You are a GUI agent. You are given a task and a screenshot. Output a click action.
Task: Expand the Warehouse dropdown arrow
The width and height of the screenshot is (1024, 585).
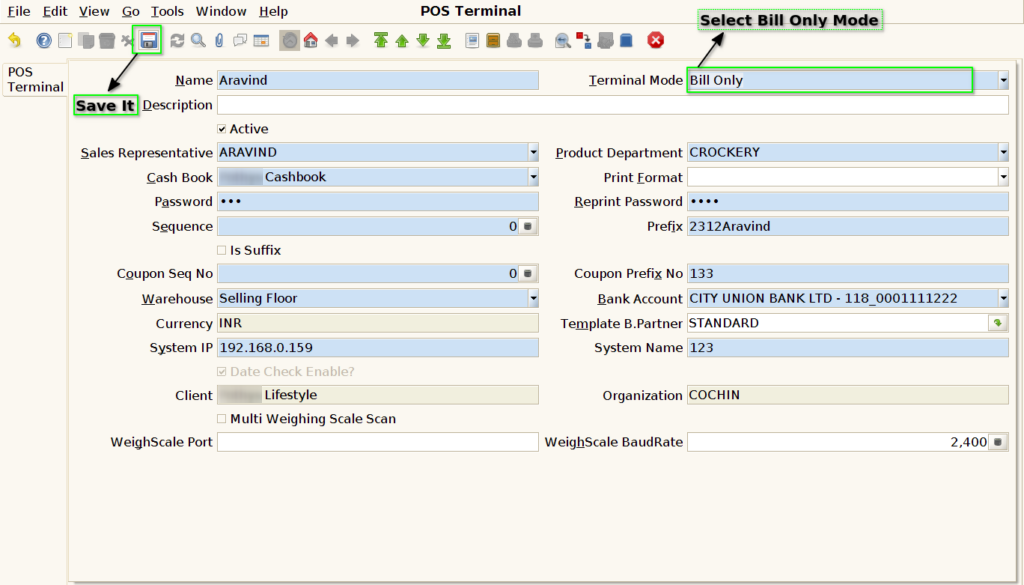click(x=534, y=298)
